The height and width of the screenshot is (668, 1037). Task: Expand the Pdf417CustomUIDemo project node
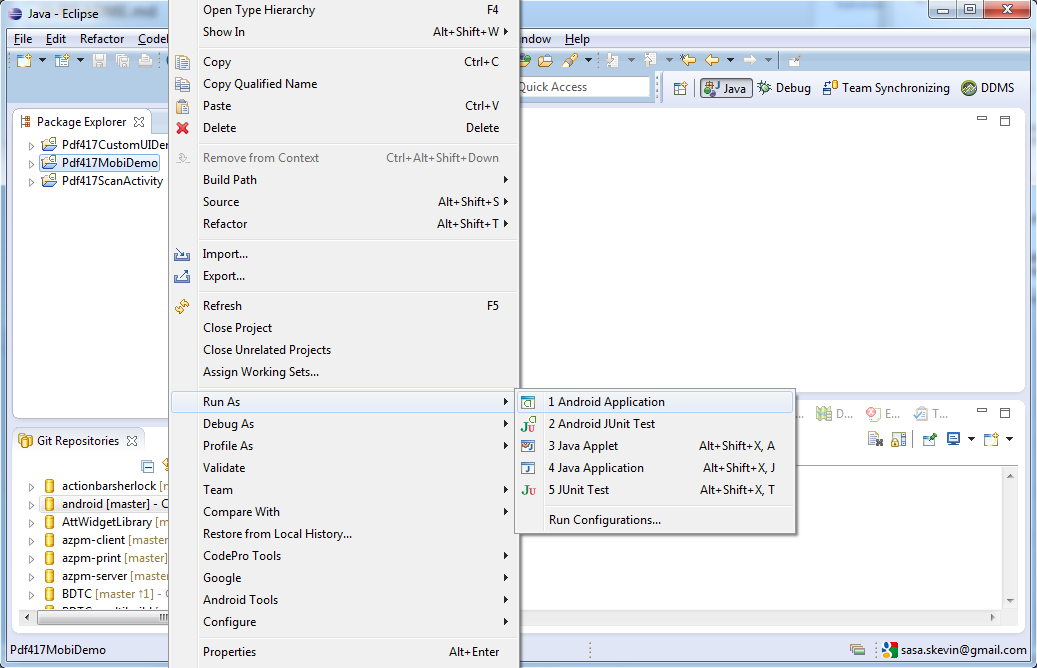click(31, 146)
